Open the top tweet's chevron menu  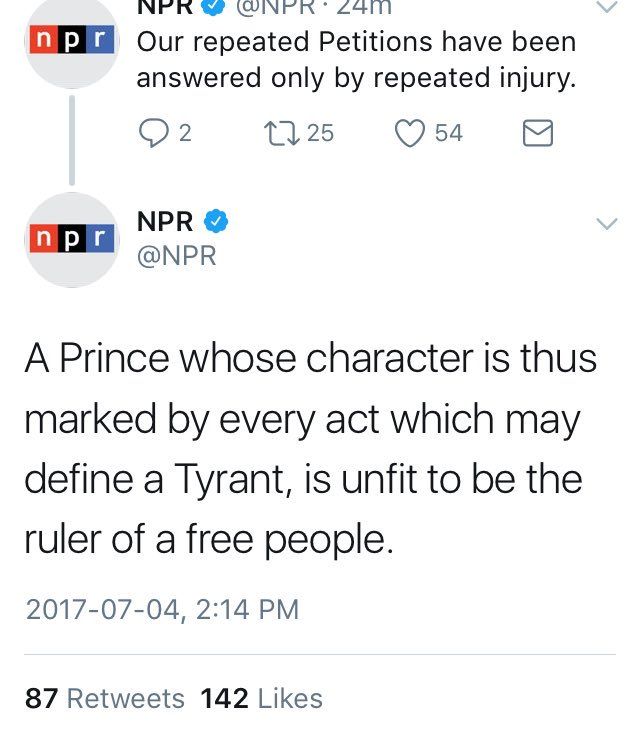click(x=607, y=8)
